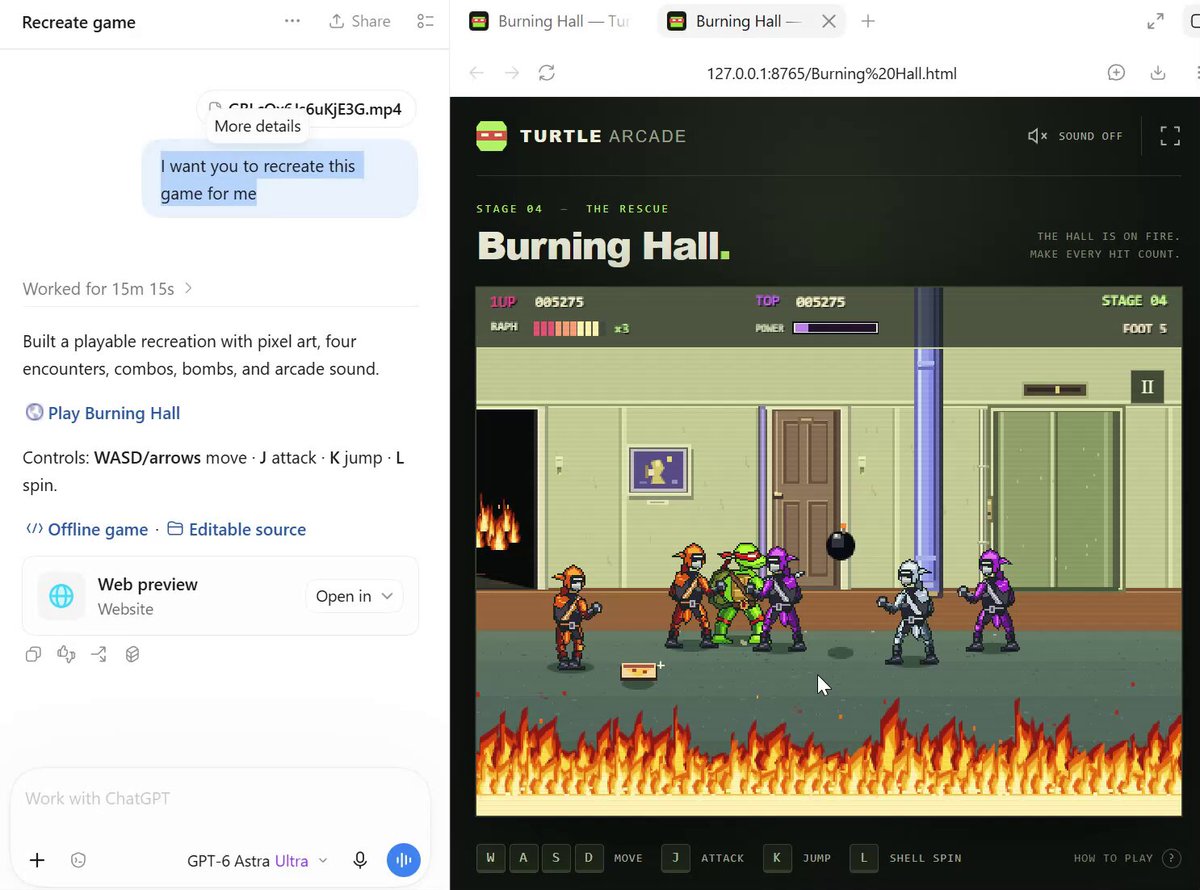
Task: Open the Offline game link
Action: (87, 530)
